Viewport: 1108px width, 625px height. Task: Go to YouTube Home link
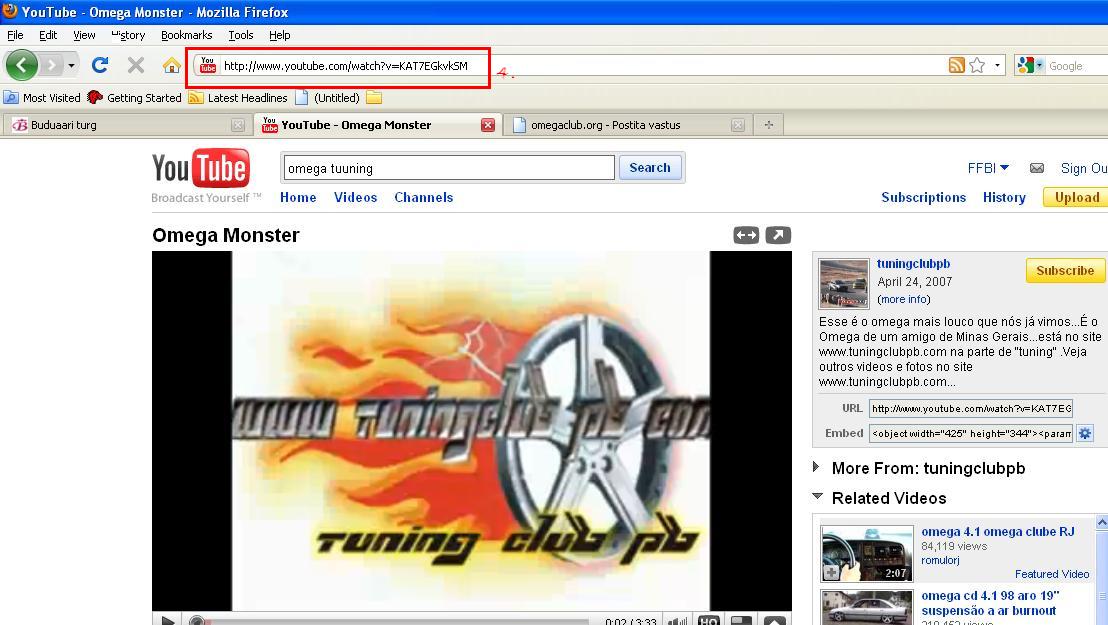298,198
